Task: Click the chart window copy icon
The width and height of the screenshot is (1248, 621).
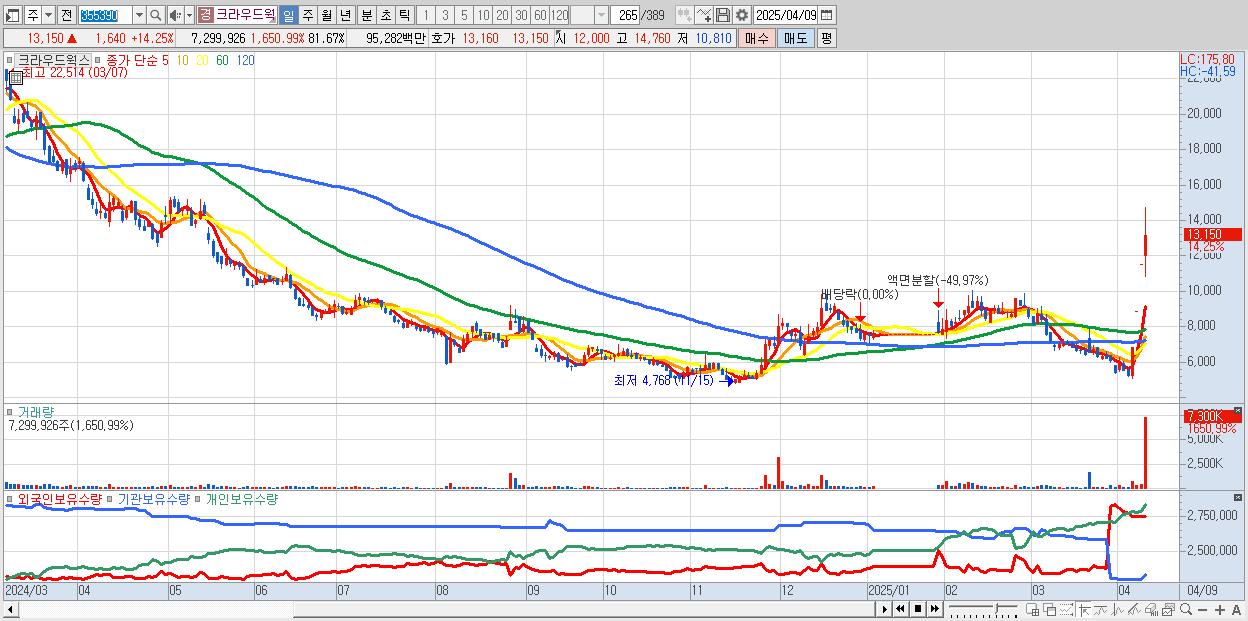Action: click(x=1168, y=609)
